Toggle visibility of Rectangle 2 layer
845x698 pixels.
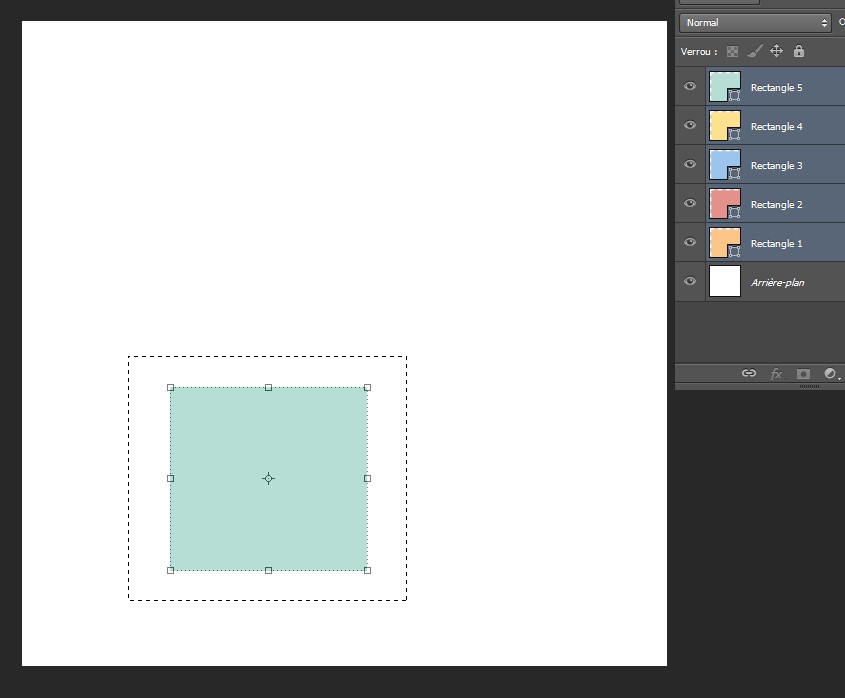(x=690, y=203)
